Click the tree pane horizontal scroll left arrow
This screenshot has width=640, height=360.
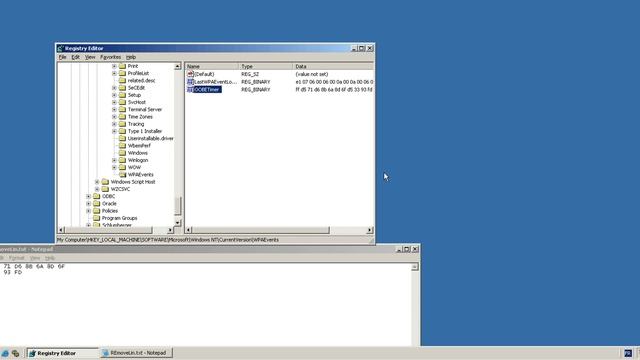61,230
